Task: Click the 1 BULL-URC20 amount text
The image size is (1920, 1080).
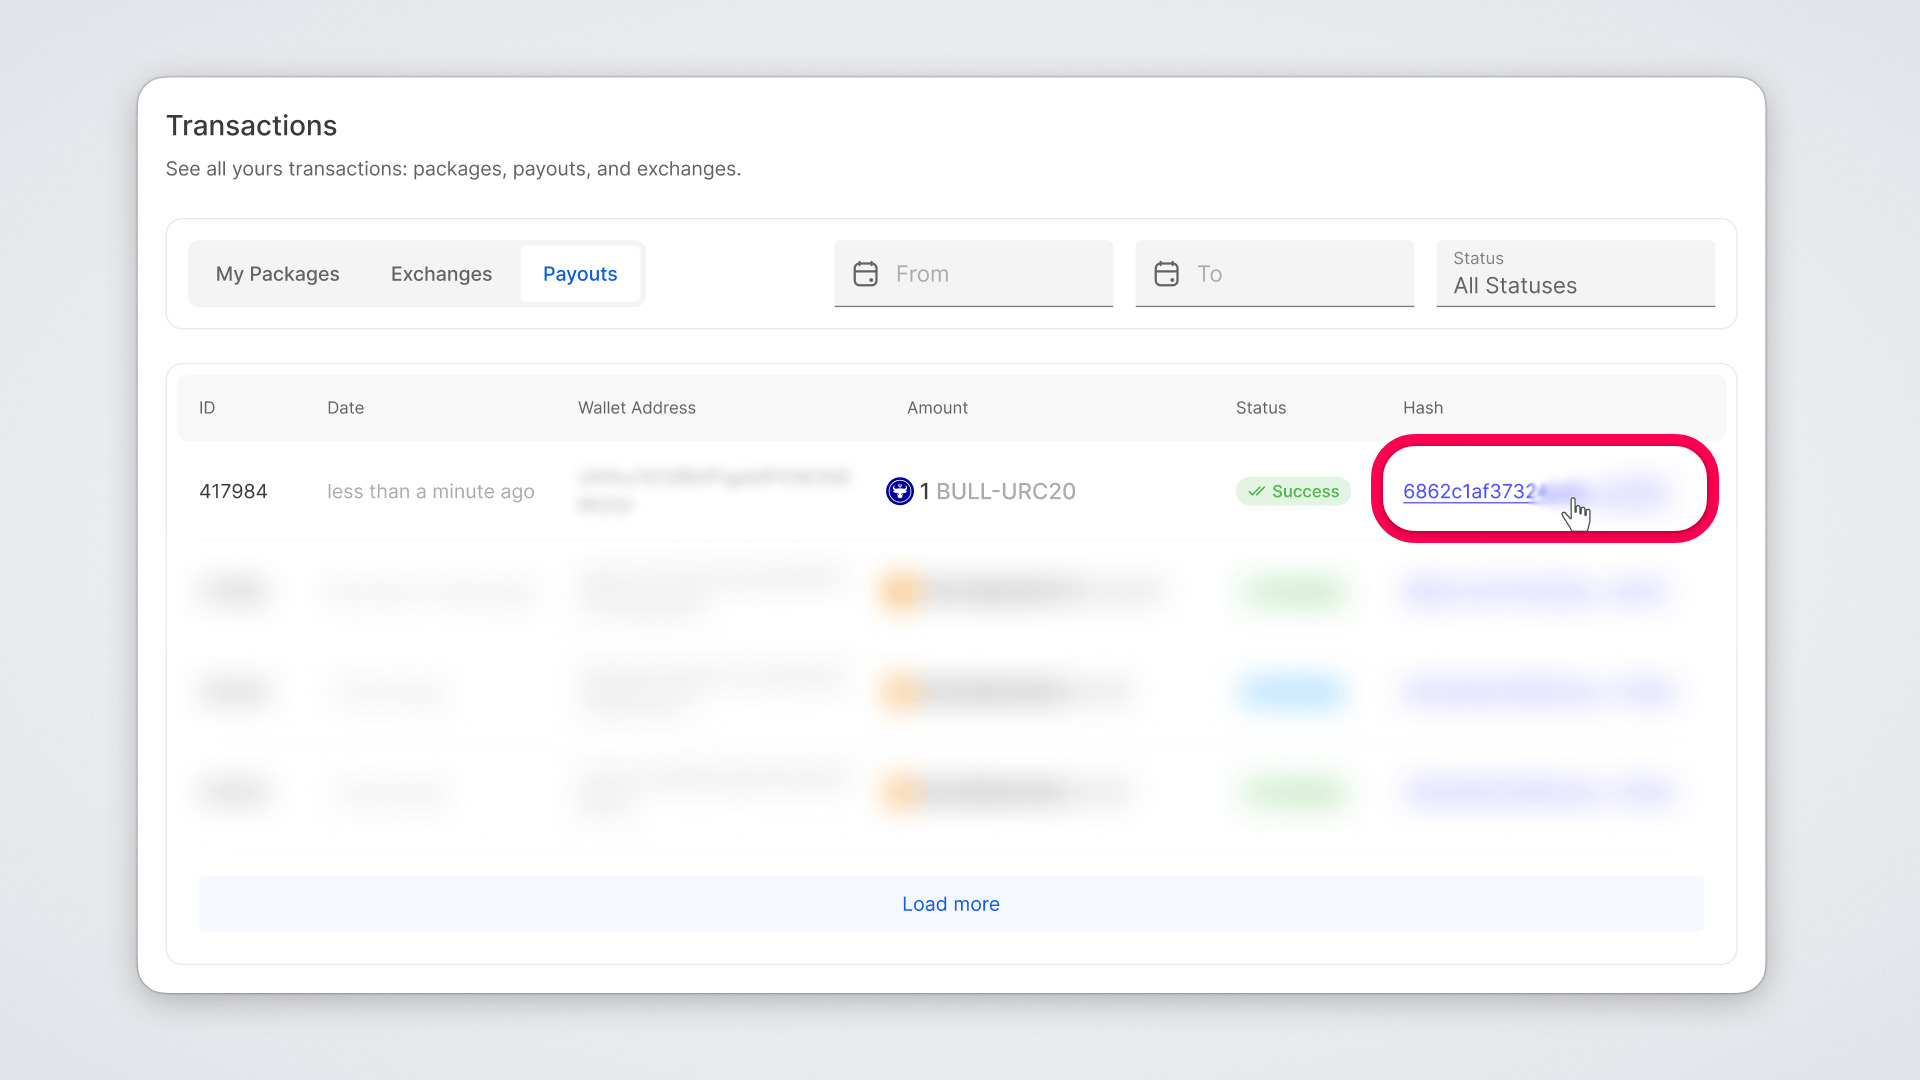Action: click(998, 491)
